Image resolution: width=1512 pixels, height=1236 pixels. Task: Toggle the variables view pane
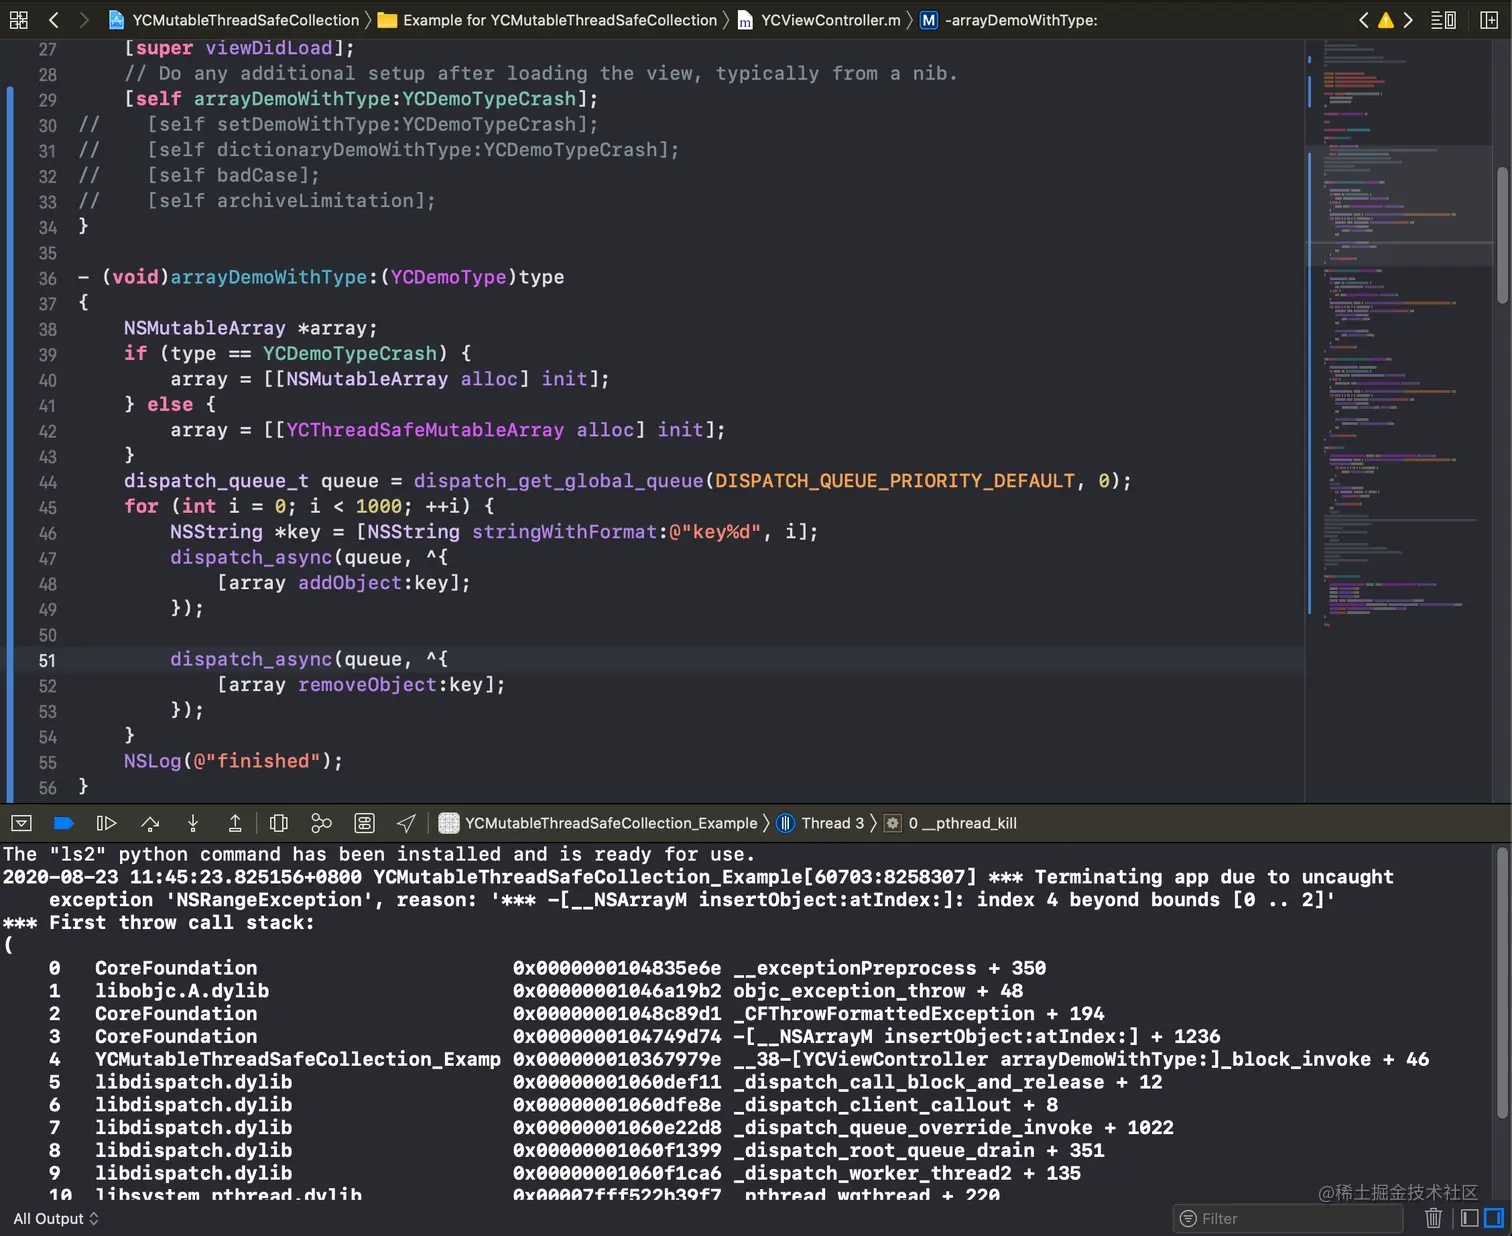pyautogui.click(x=1470, y=1218)
